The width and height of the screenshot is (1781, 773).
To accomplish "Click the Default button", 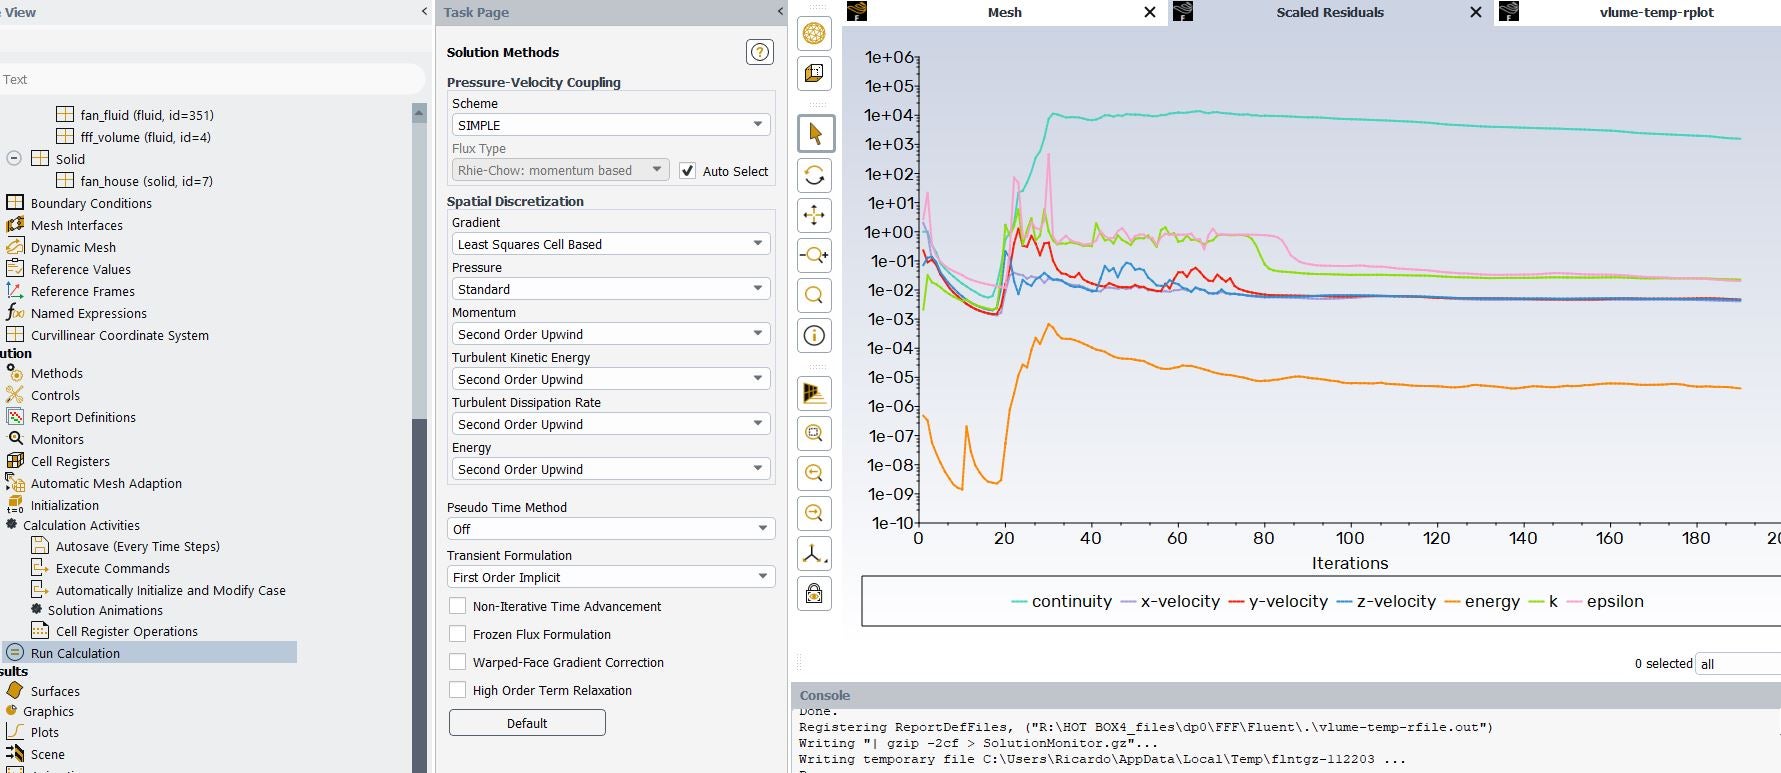I will click(x=527, y=723).
